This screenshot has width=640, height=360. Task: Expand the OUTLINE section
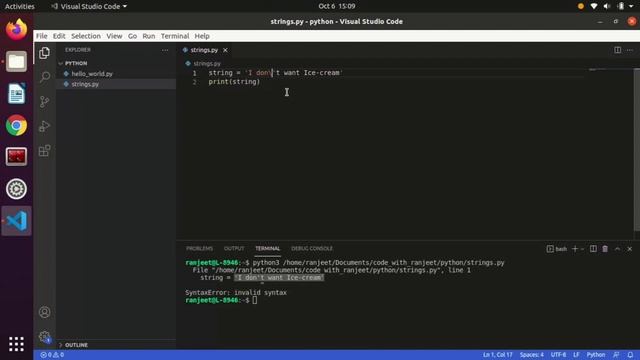76,345
